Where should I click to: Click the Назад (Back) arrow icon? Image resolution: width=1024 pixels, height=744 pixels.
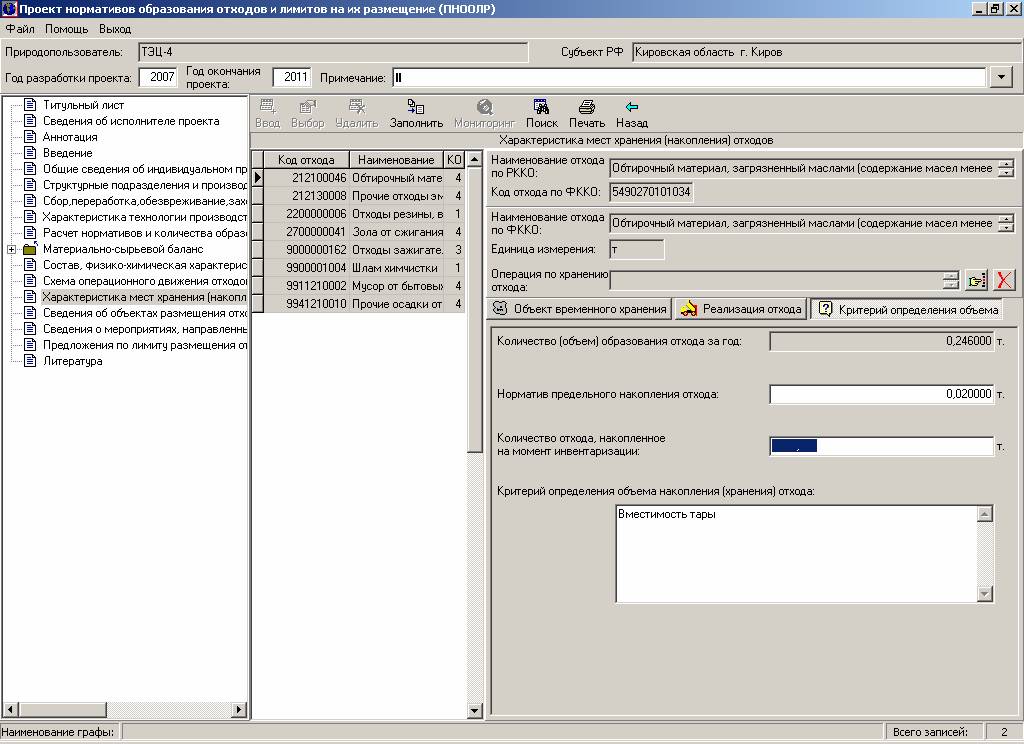(631, 107)
